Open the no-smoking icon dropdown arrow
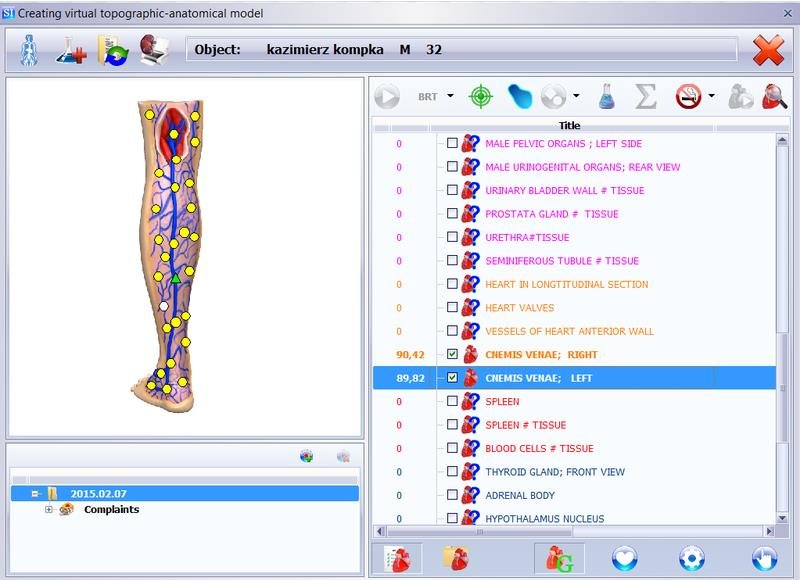The image size is (800, 580). click(x=710, y=97)
